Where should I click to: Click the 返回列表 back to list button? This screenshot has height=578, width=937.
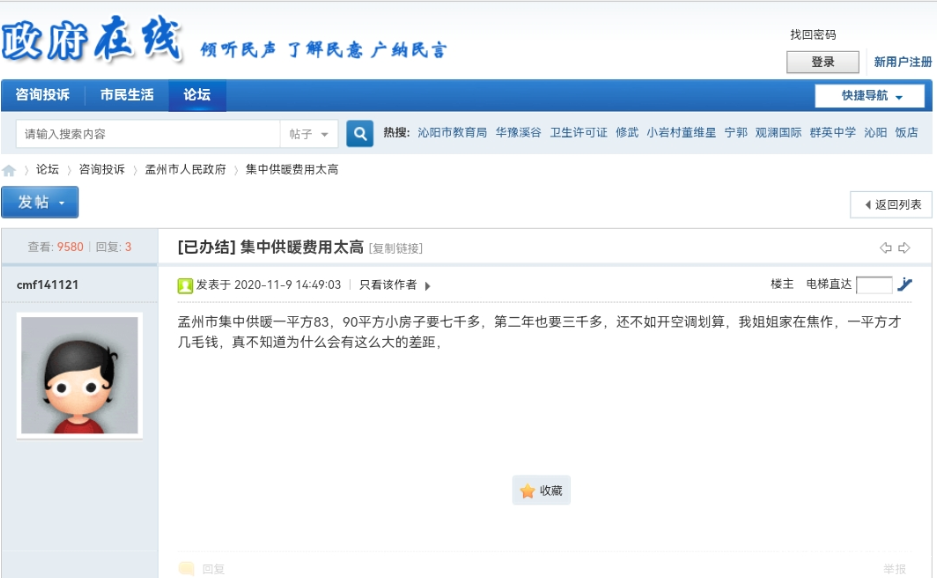(891, 204)
